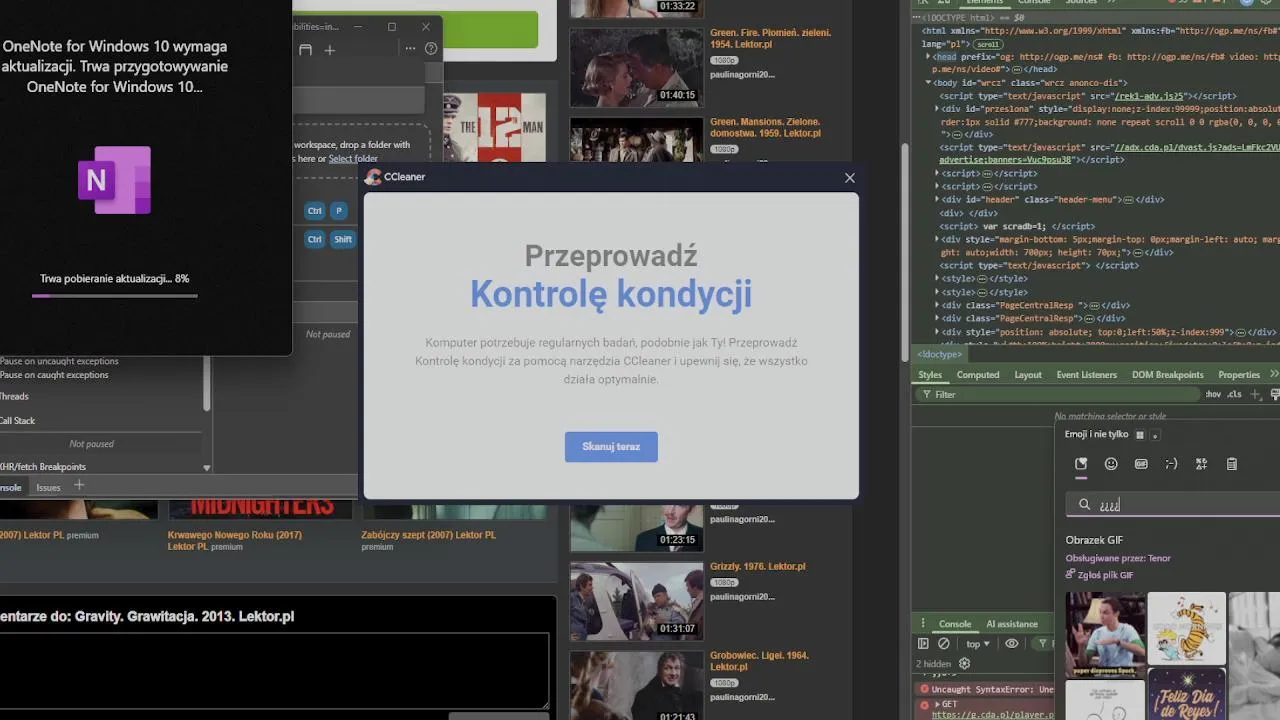Expand the div id="header" node
This screenshot has width=1280, height=720.
click(938, 200)
